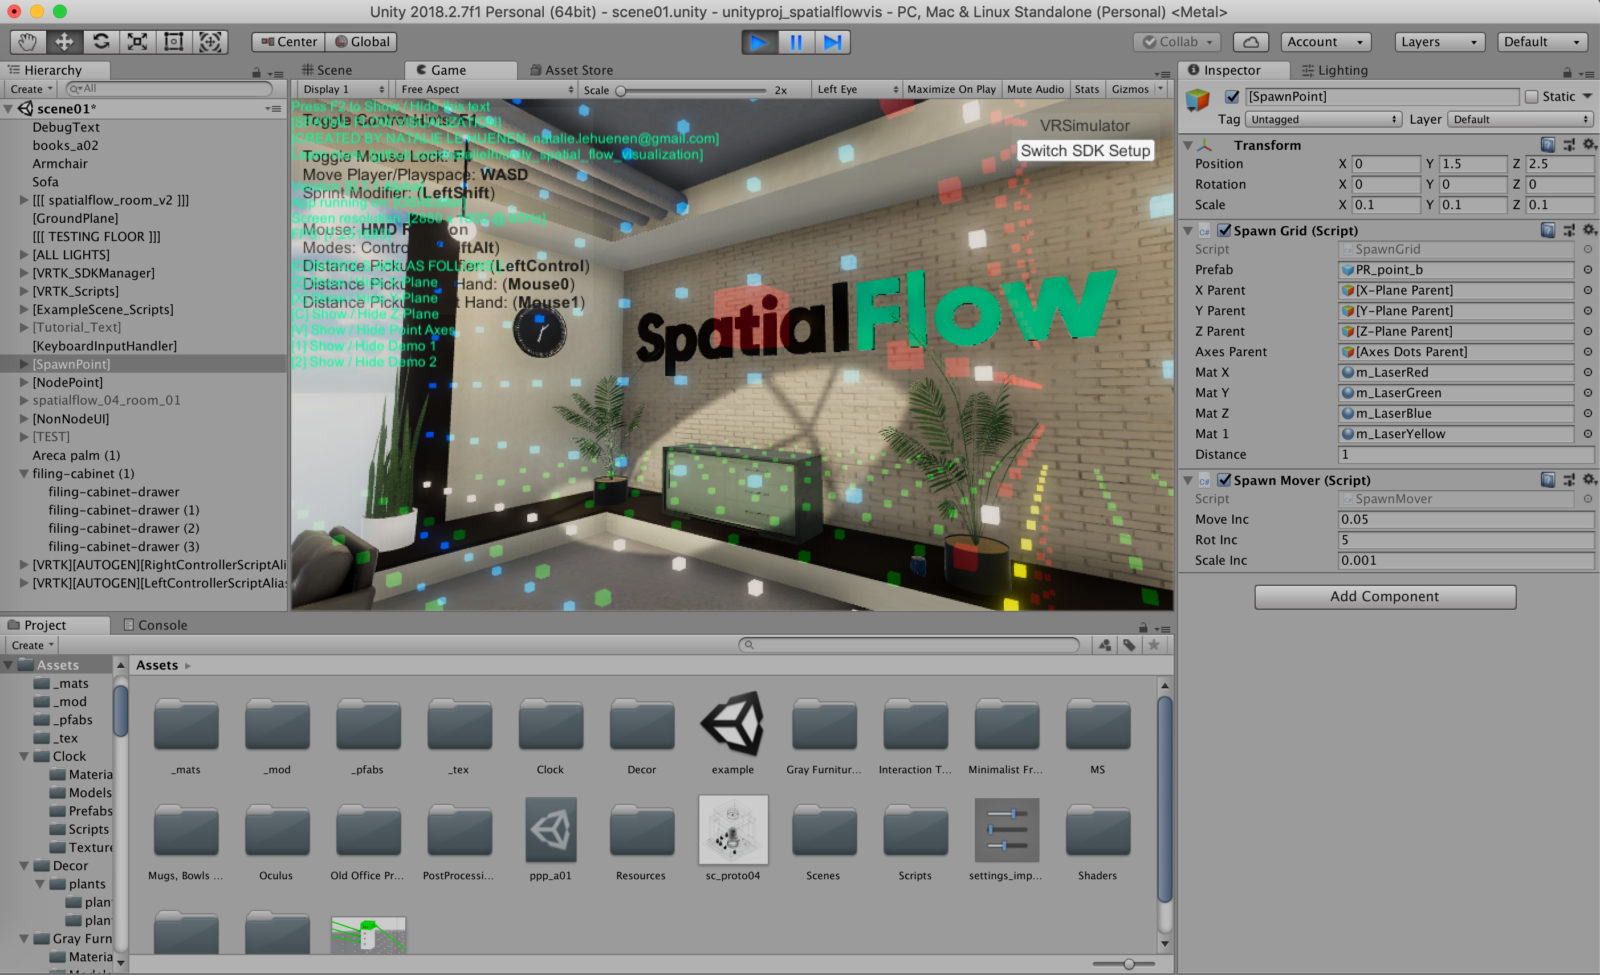This screenshot has height=975, width=1600.
Task: Toggle Center pivot mode button
Action: click(289, 42)
